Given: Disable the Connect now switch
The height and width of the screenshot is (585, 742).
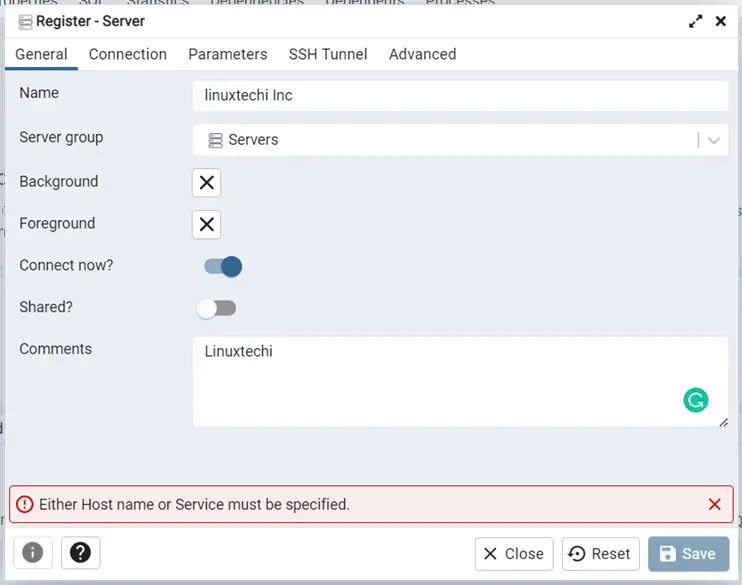Looking at the screenshot, I should point(223,267).
